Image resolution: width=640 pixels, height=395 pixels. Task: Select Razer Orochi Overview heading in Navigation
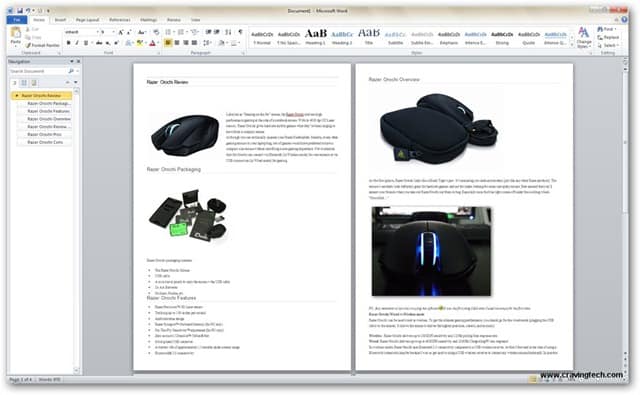[49, 119]
